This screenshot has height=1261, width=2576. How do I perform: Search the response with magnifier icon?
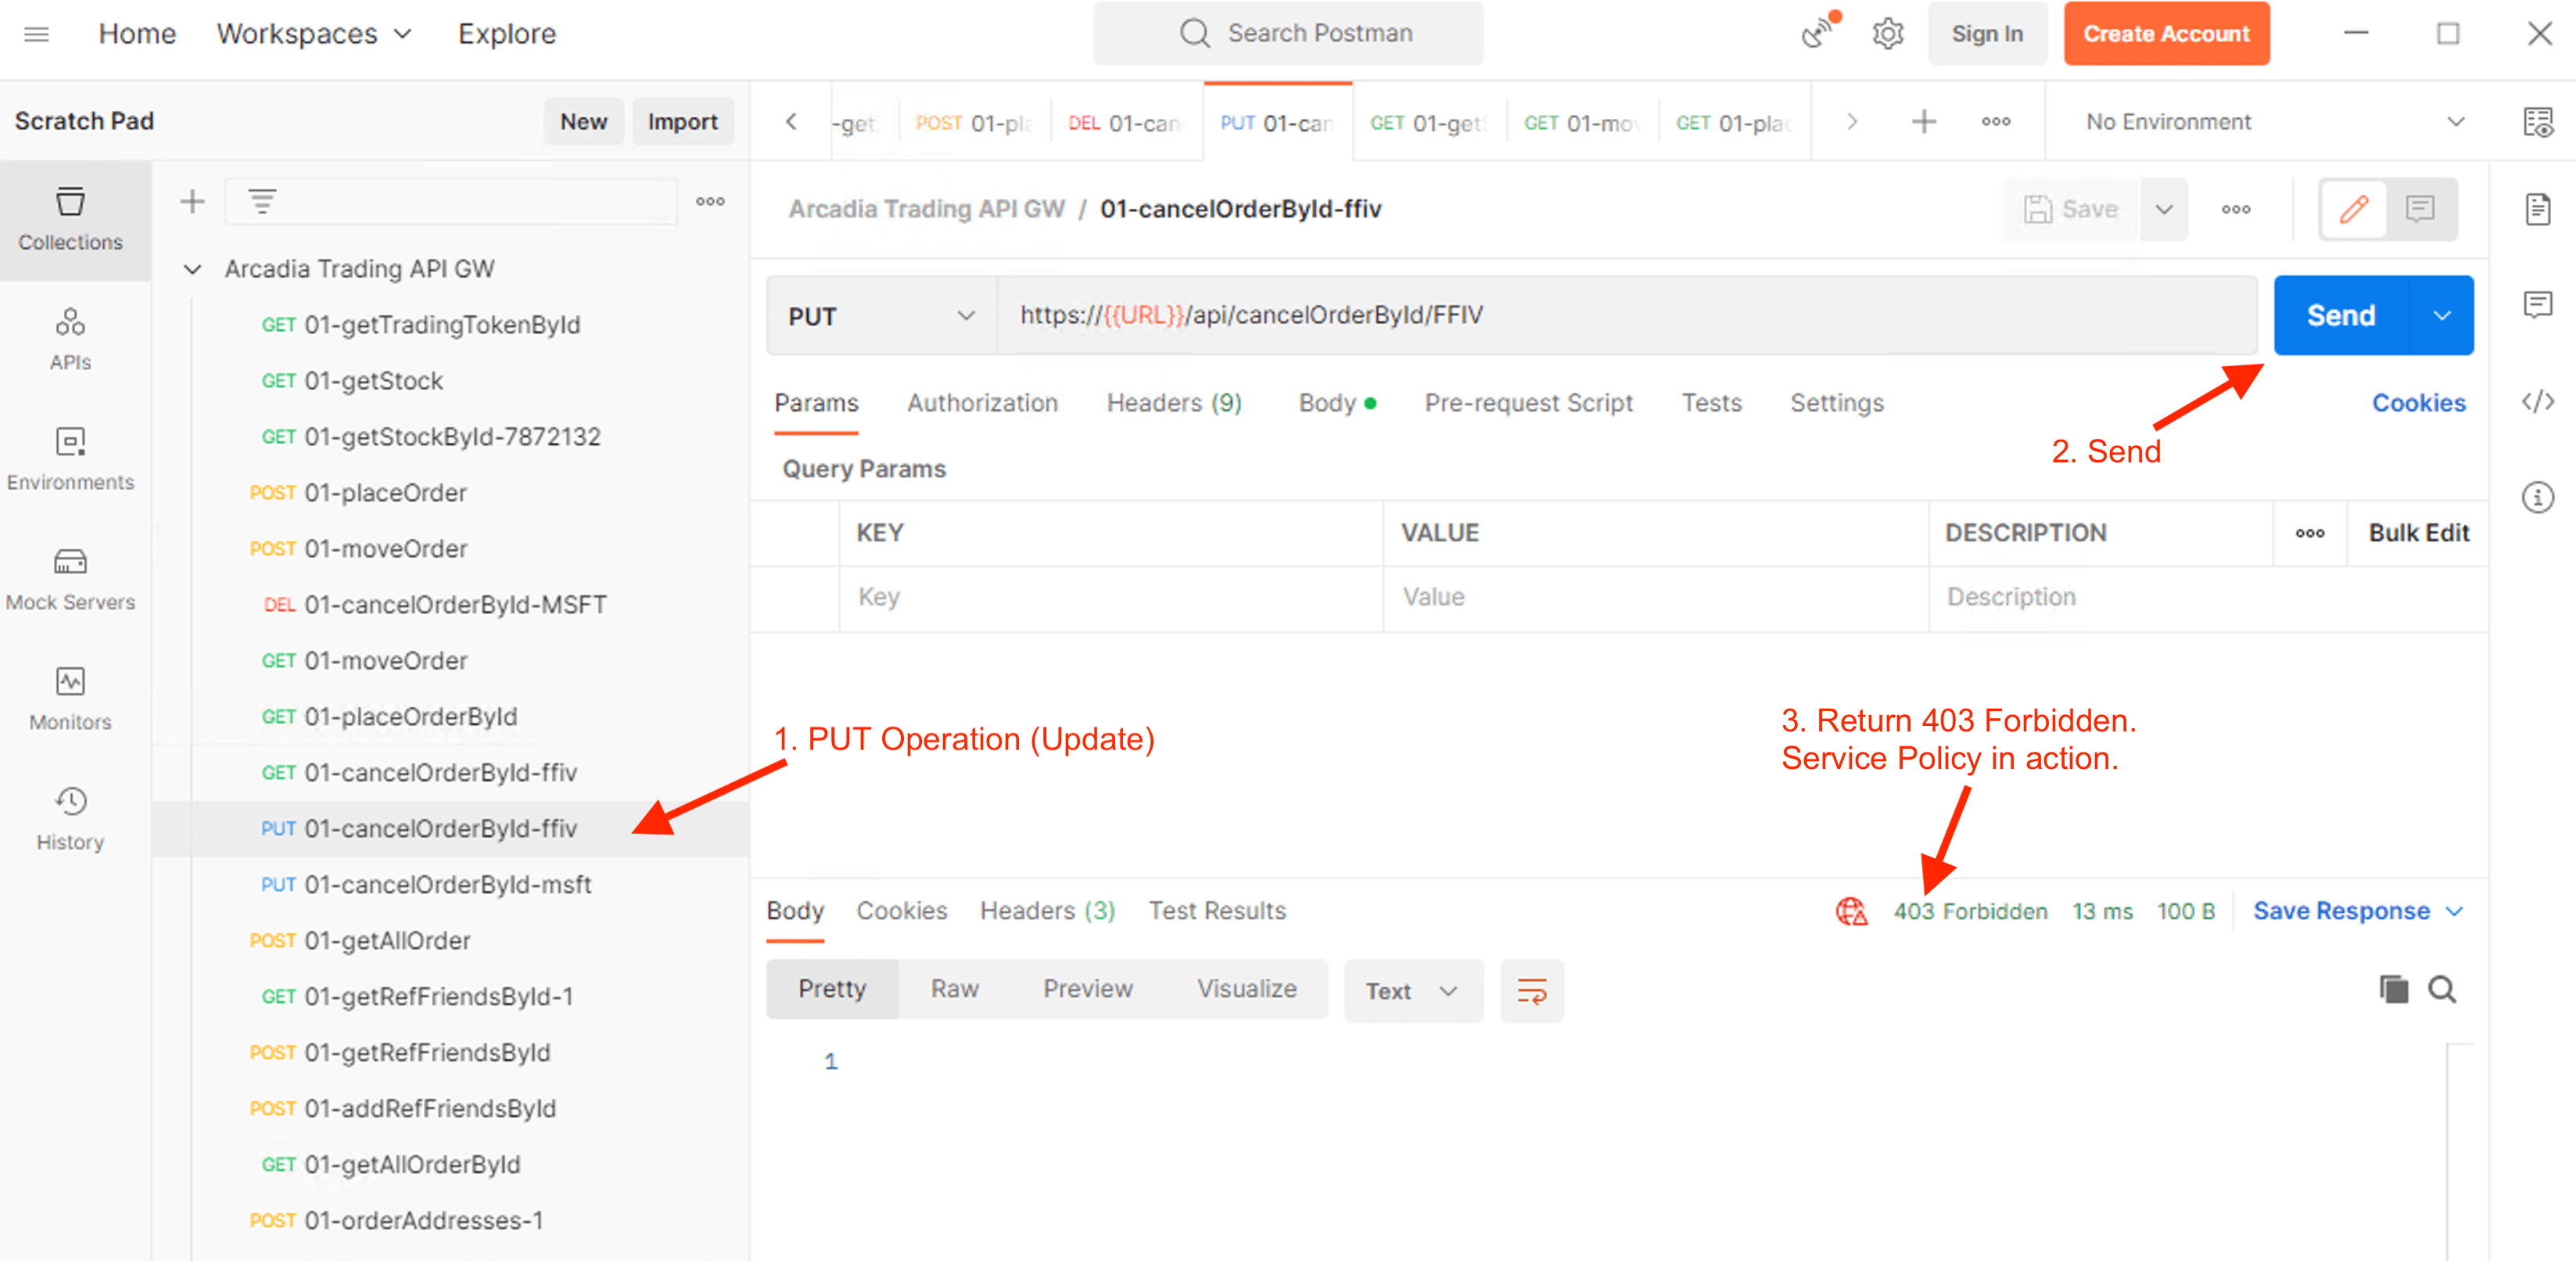click(x=2442, y=989)
